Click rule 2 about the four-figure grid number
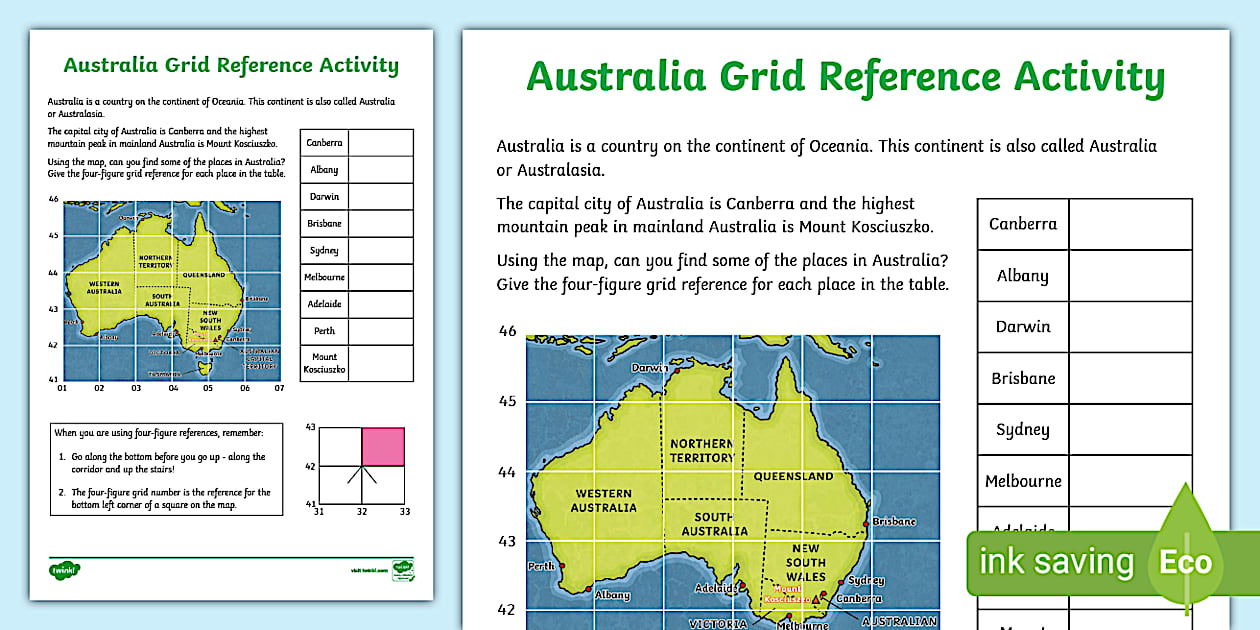Viewport: 1260px width, 630px height. 165,499
